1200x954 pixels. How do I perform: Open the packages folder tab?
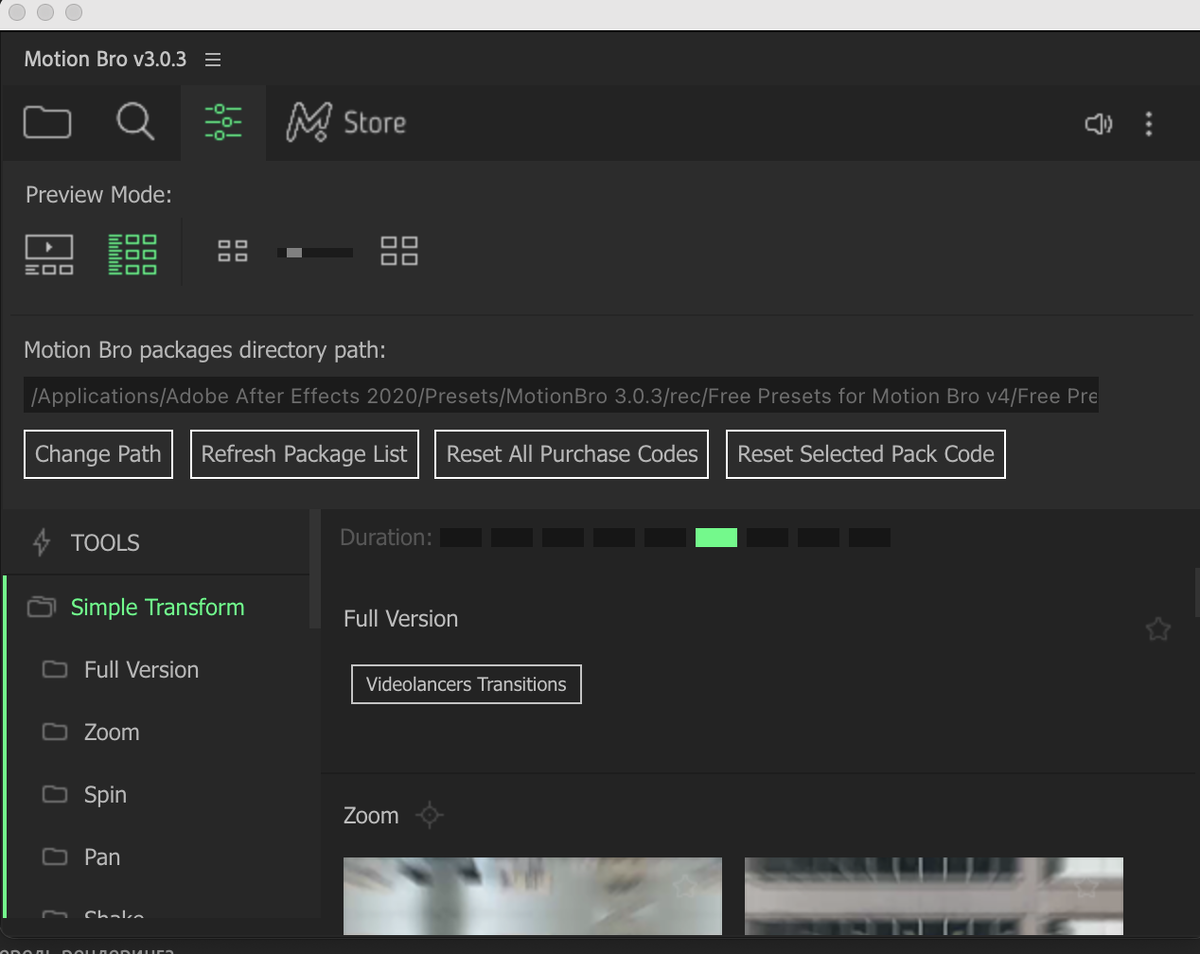pyautogui.click(x=47, y=123)
